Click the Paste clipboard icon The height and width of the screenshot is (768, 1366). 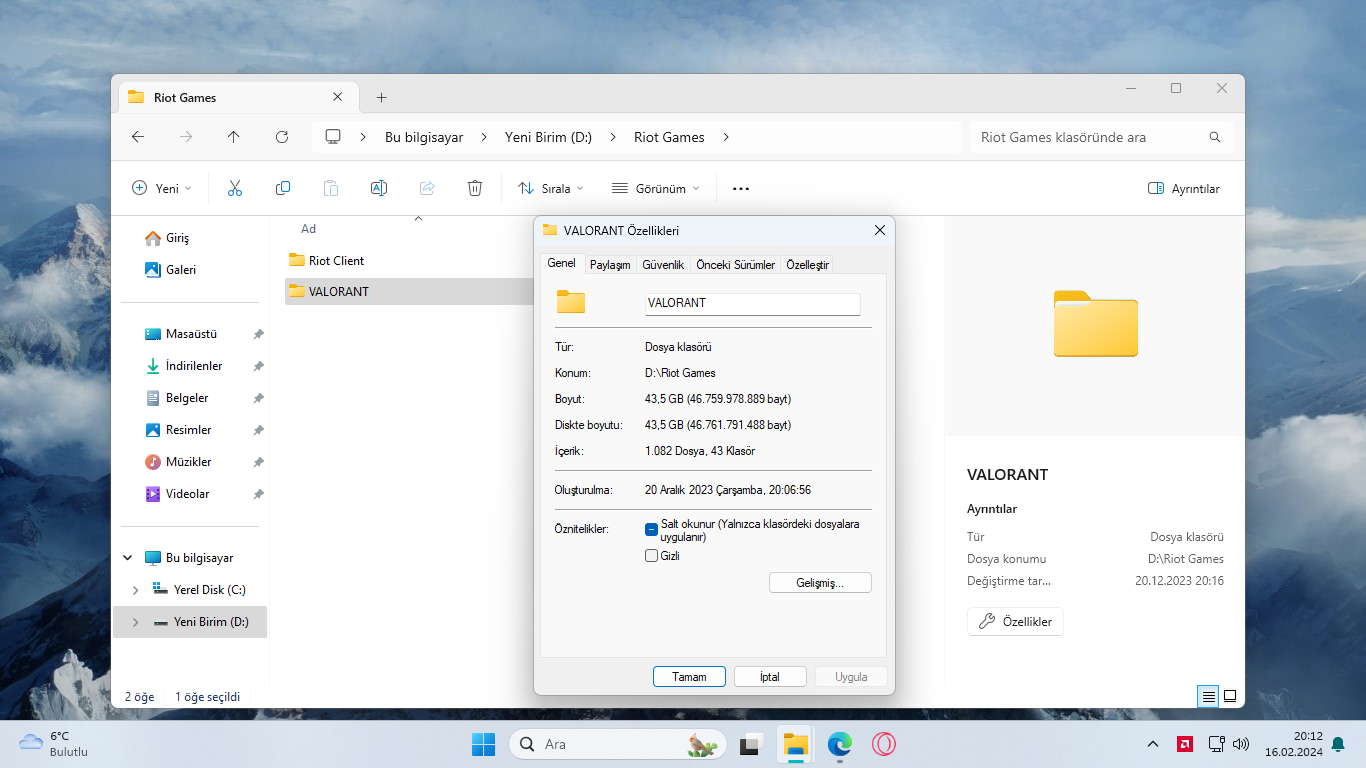coord(331,188)
